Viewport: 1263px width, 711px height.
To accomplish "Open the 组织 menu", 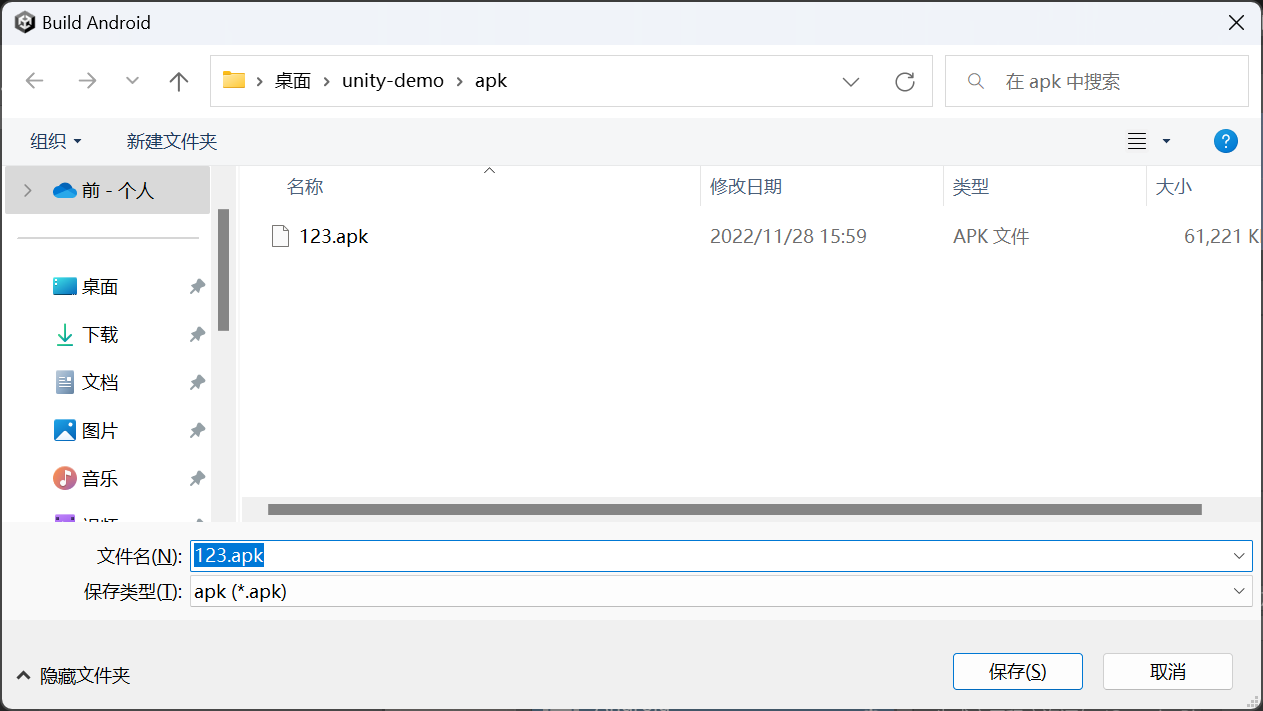I will (56, 141).
